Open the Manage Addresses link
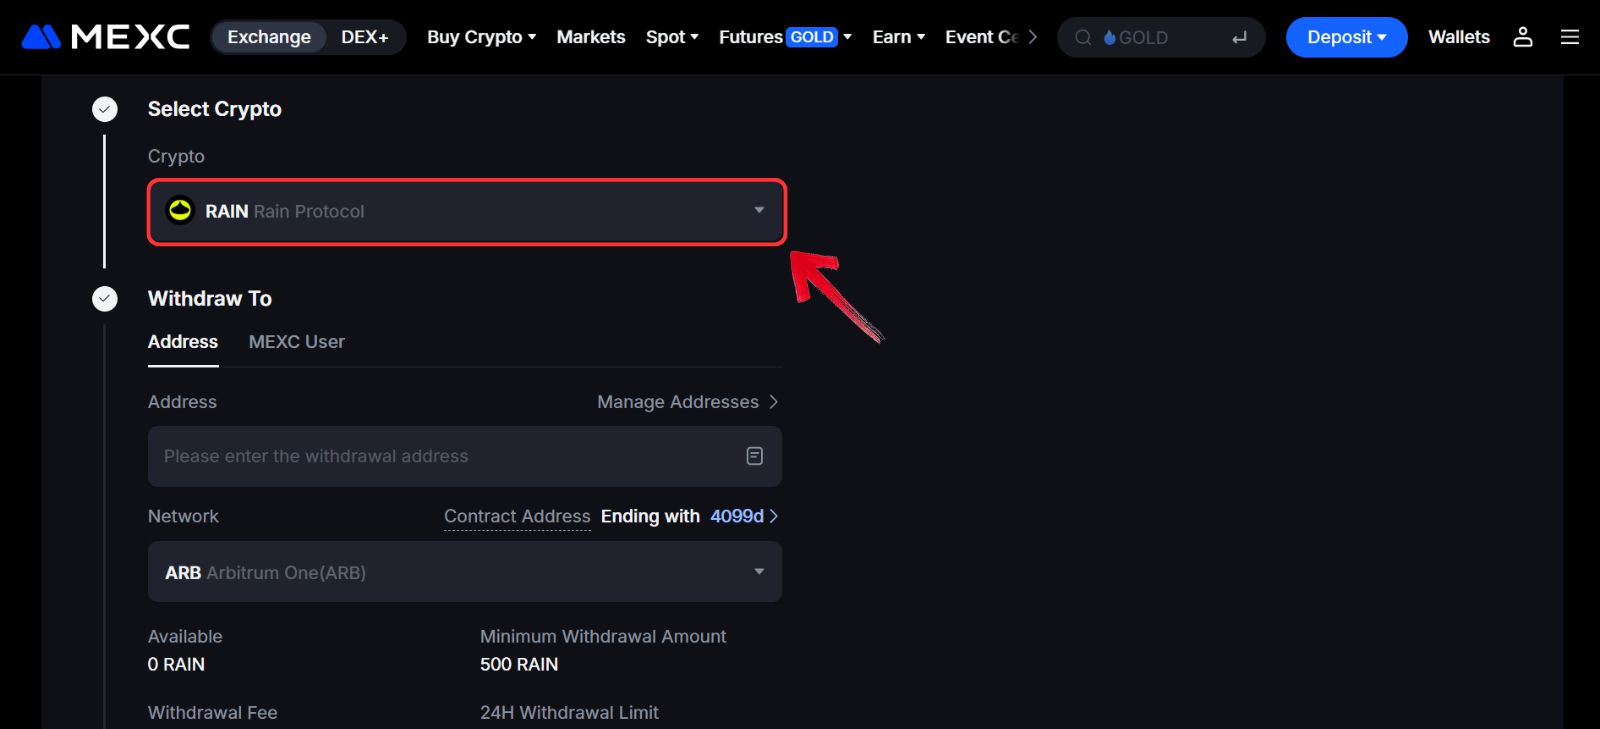1600x729 pixels. tap(687, 402)
